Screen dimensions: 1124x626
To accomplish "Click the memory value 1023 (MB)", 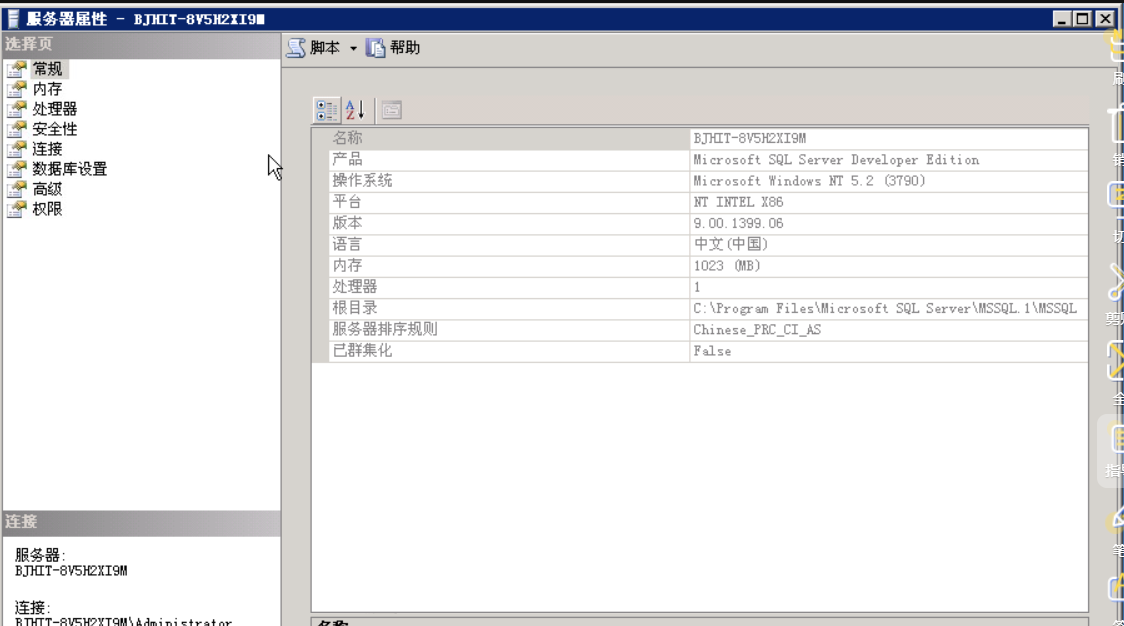I will pos(727,266).
